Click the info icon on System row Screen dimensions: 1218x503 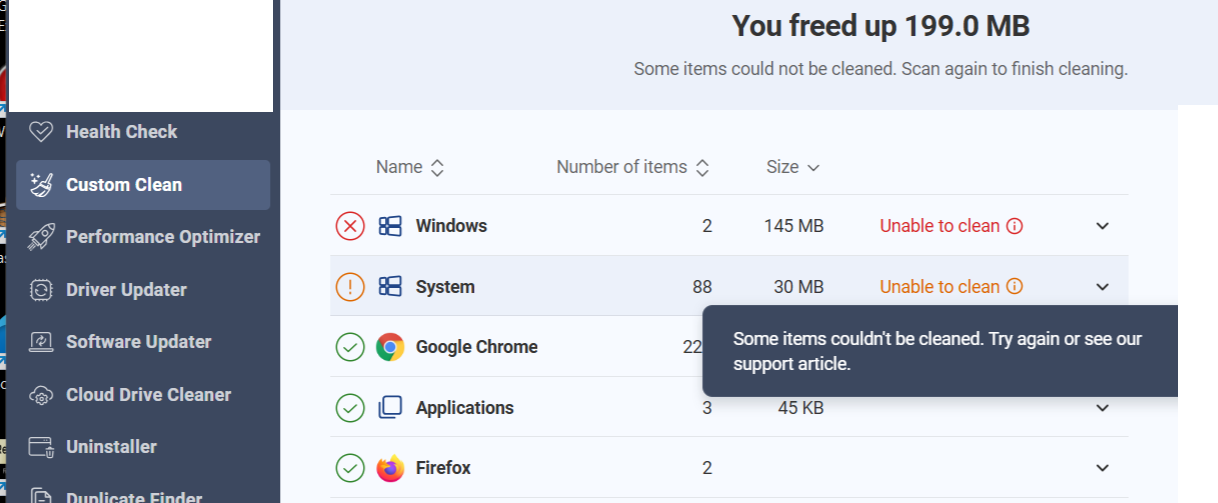click(x=1014, y=287)
